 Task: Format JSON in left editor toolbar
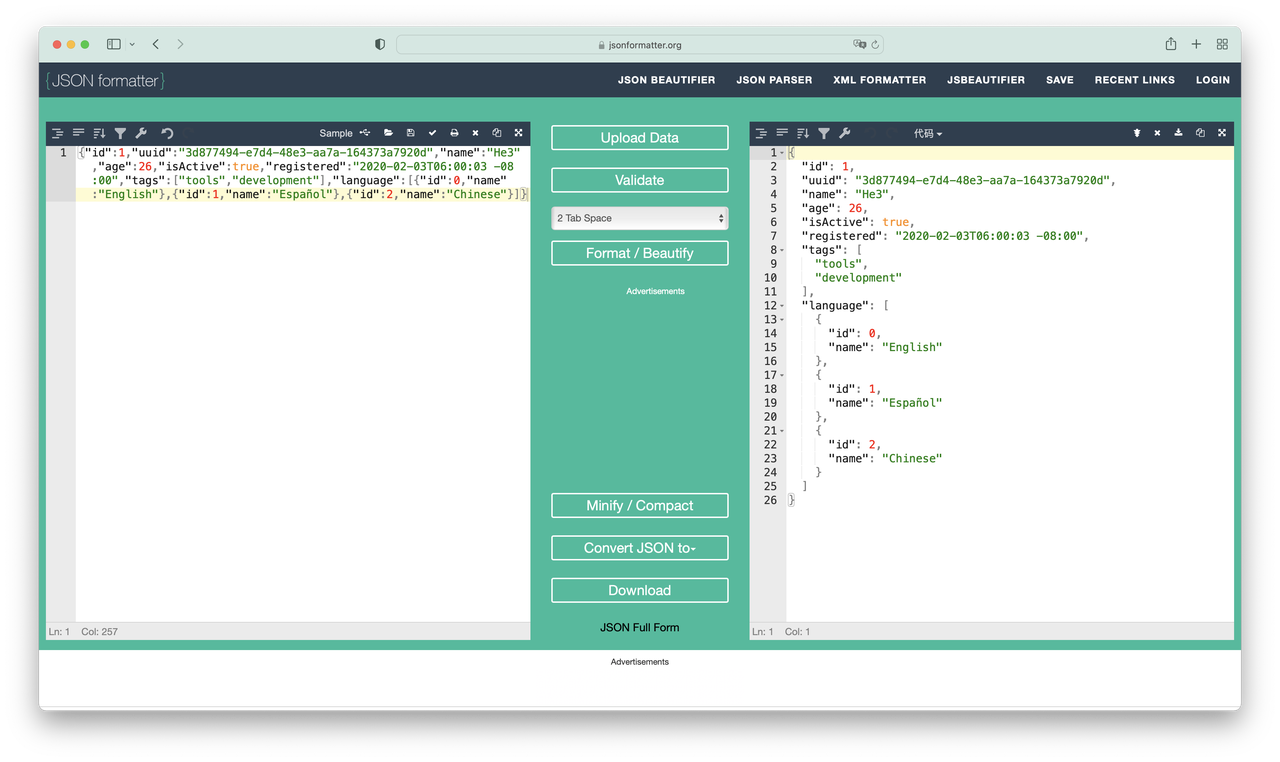click(x=58, y=133)
